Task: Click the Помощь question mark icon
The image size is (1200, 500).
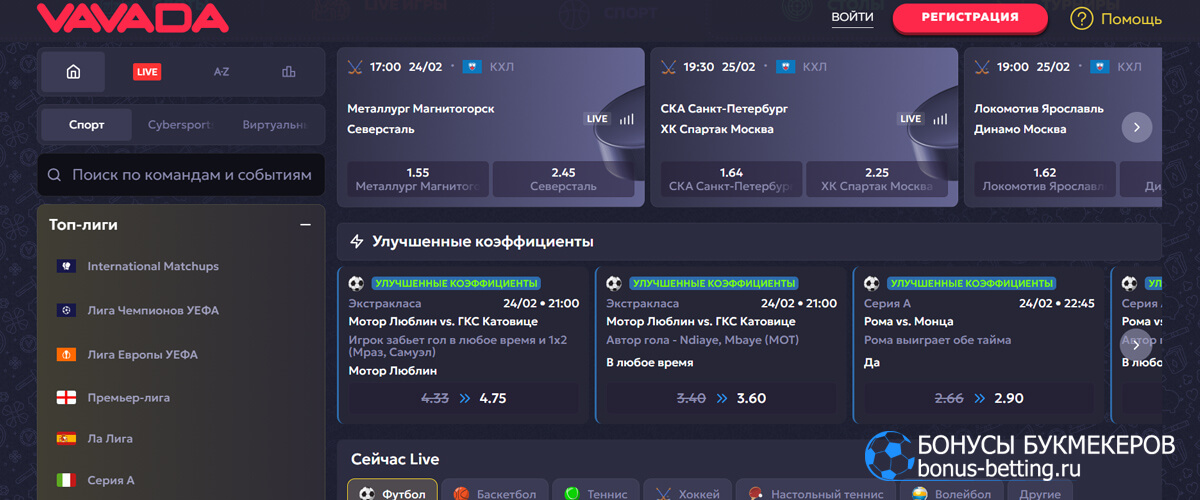Action: (x=1081, y=18)
